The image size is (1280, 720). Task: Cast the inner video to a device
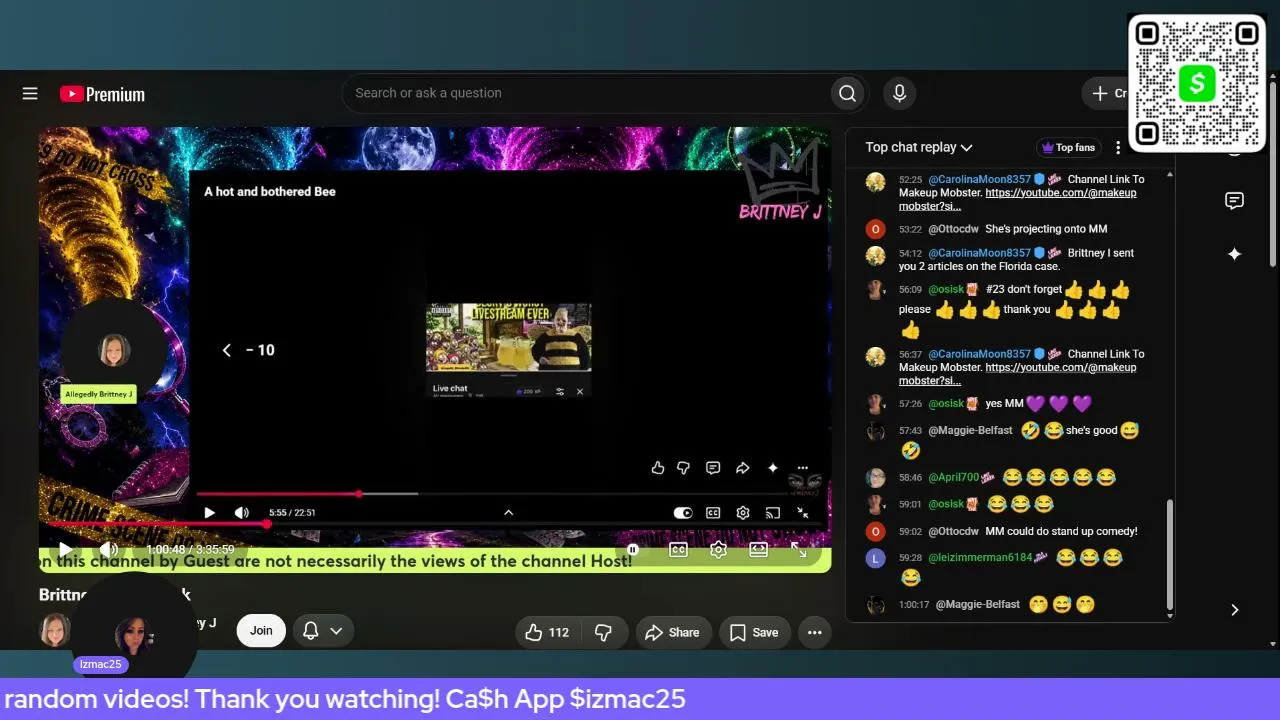tap(772, 513)
